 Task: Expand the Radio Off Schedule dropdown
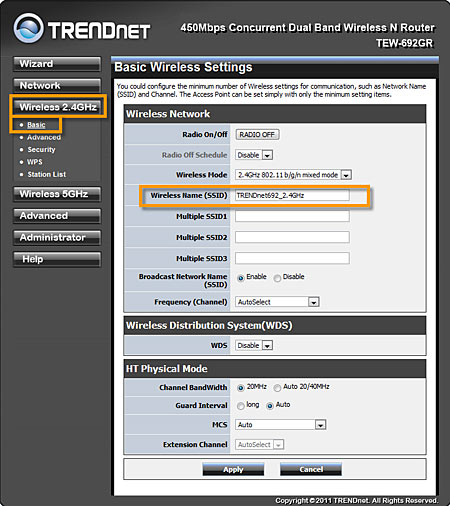pyautogui.click(x=254, y=155)
